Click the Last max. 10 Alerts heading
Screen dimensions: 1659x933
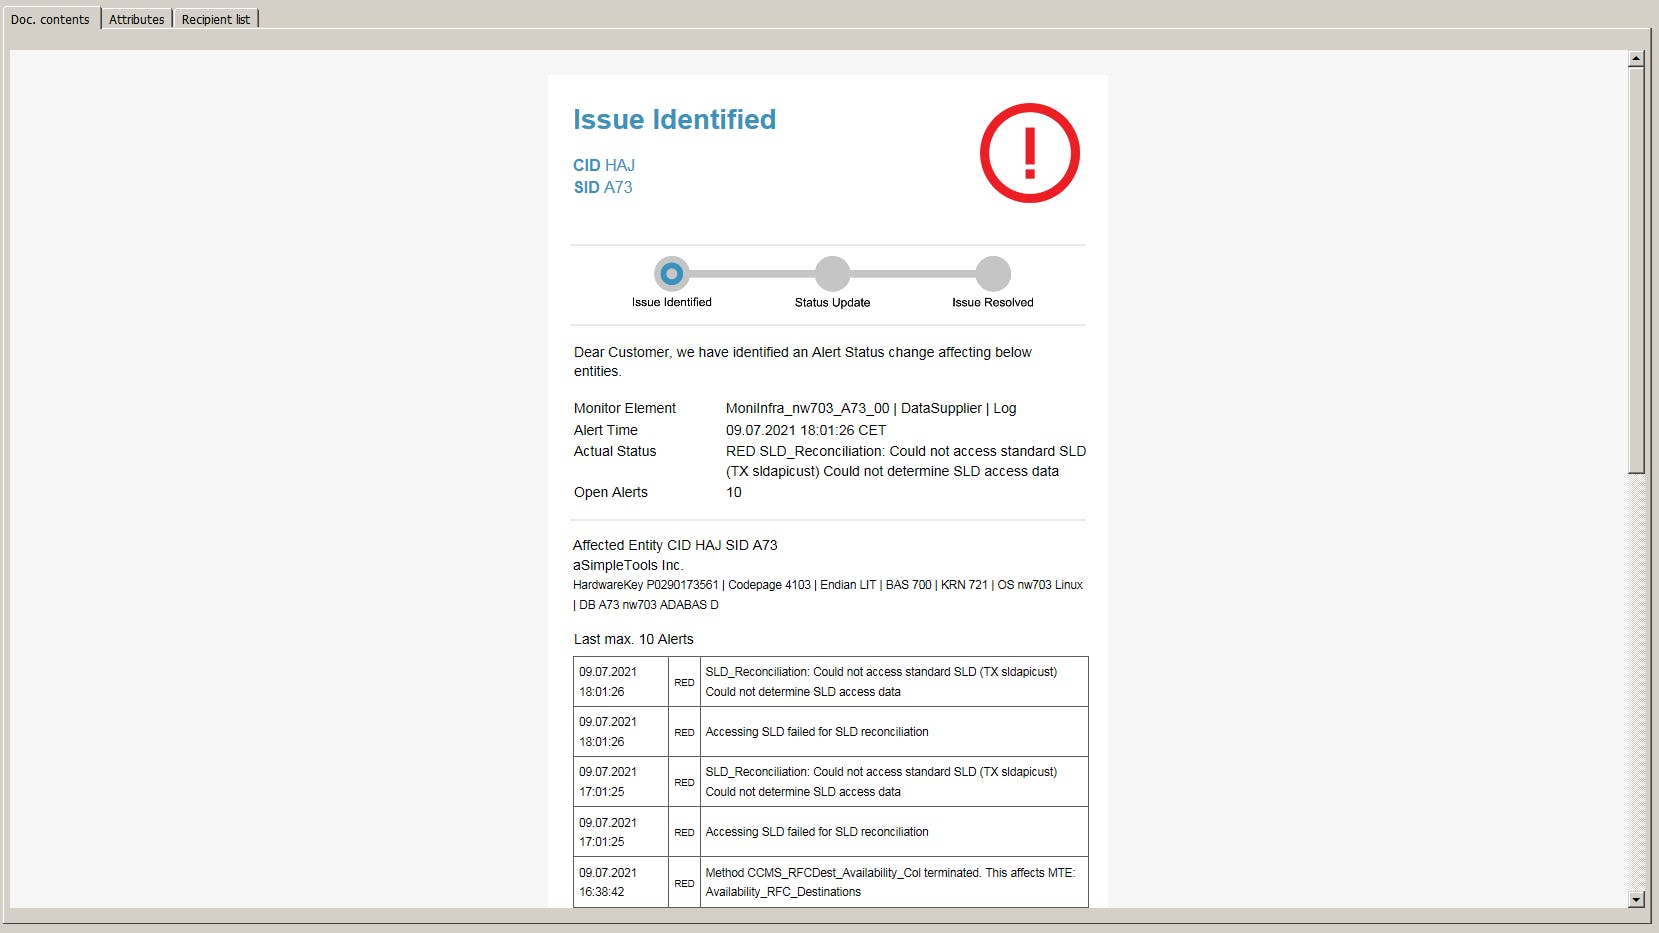pyautogui.click(x=634, y=639)
